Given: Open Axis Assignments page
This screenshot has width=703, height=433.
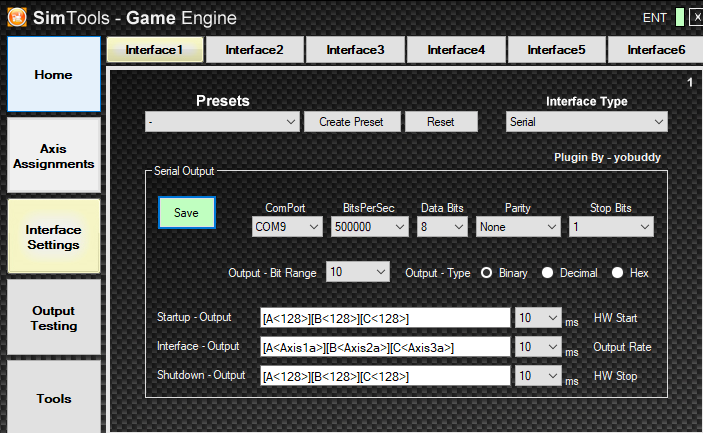Looking at the screenshot, I should (x=54, y=156).
